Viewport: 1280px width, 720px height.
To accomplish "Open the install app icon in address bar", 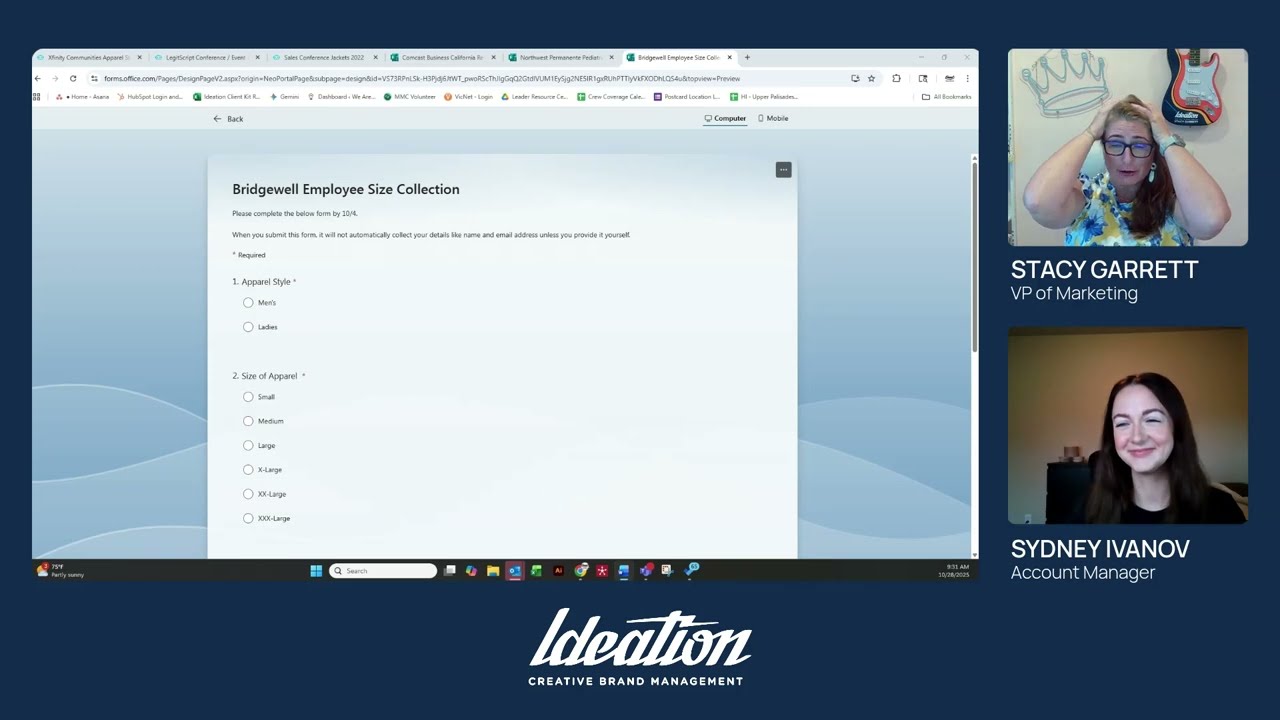I will (x=855, y=78).
